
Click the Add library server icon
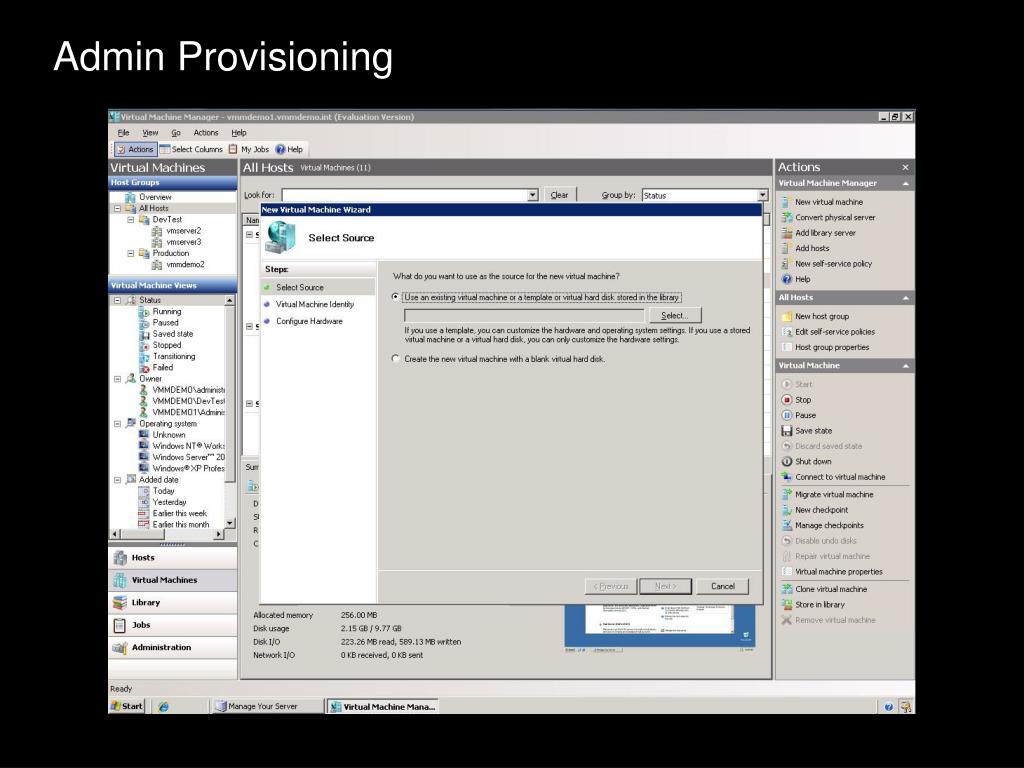[x=787, y=232]
